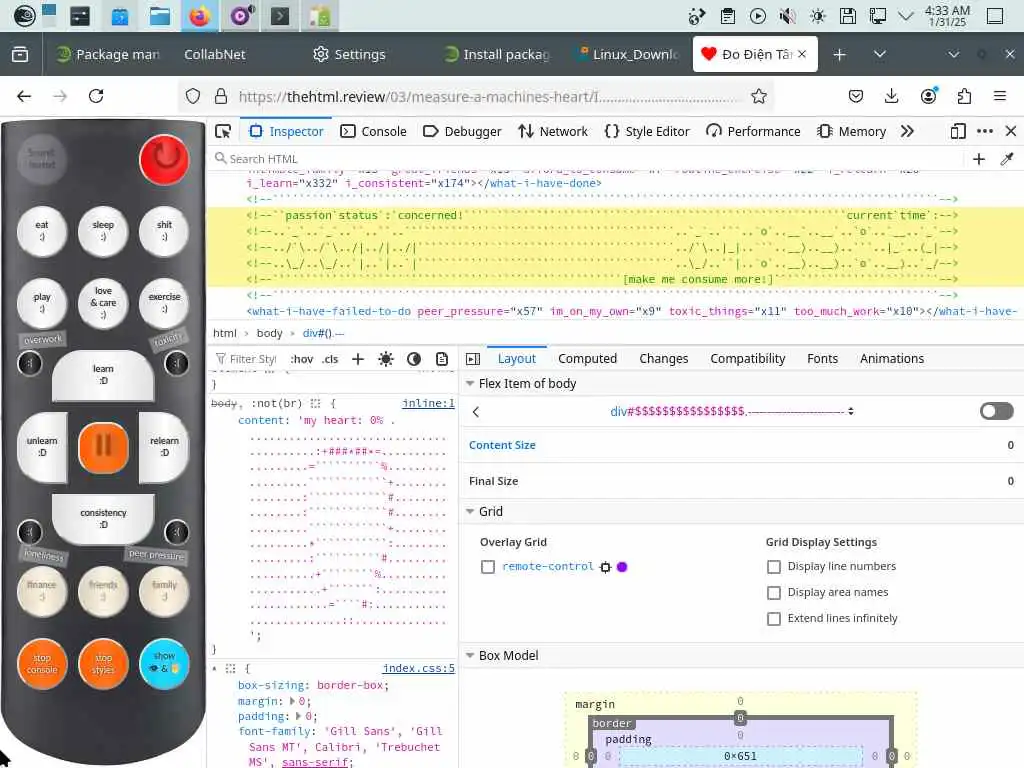Viewport: 1024px width, 768px height.
Task: Click the blue show button on remote
Action: (x=164, y=664)
